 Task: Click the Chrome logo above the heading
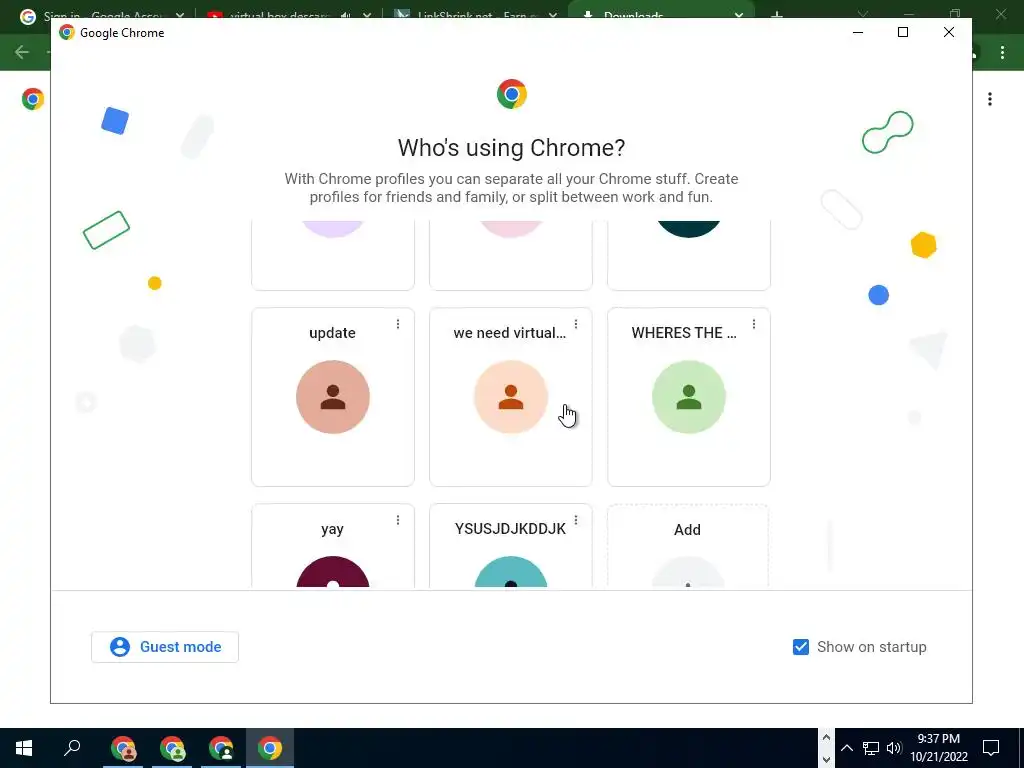[511, 94]
